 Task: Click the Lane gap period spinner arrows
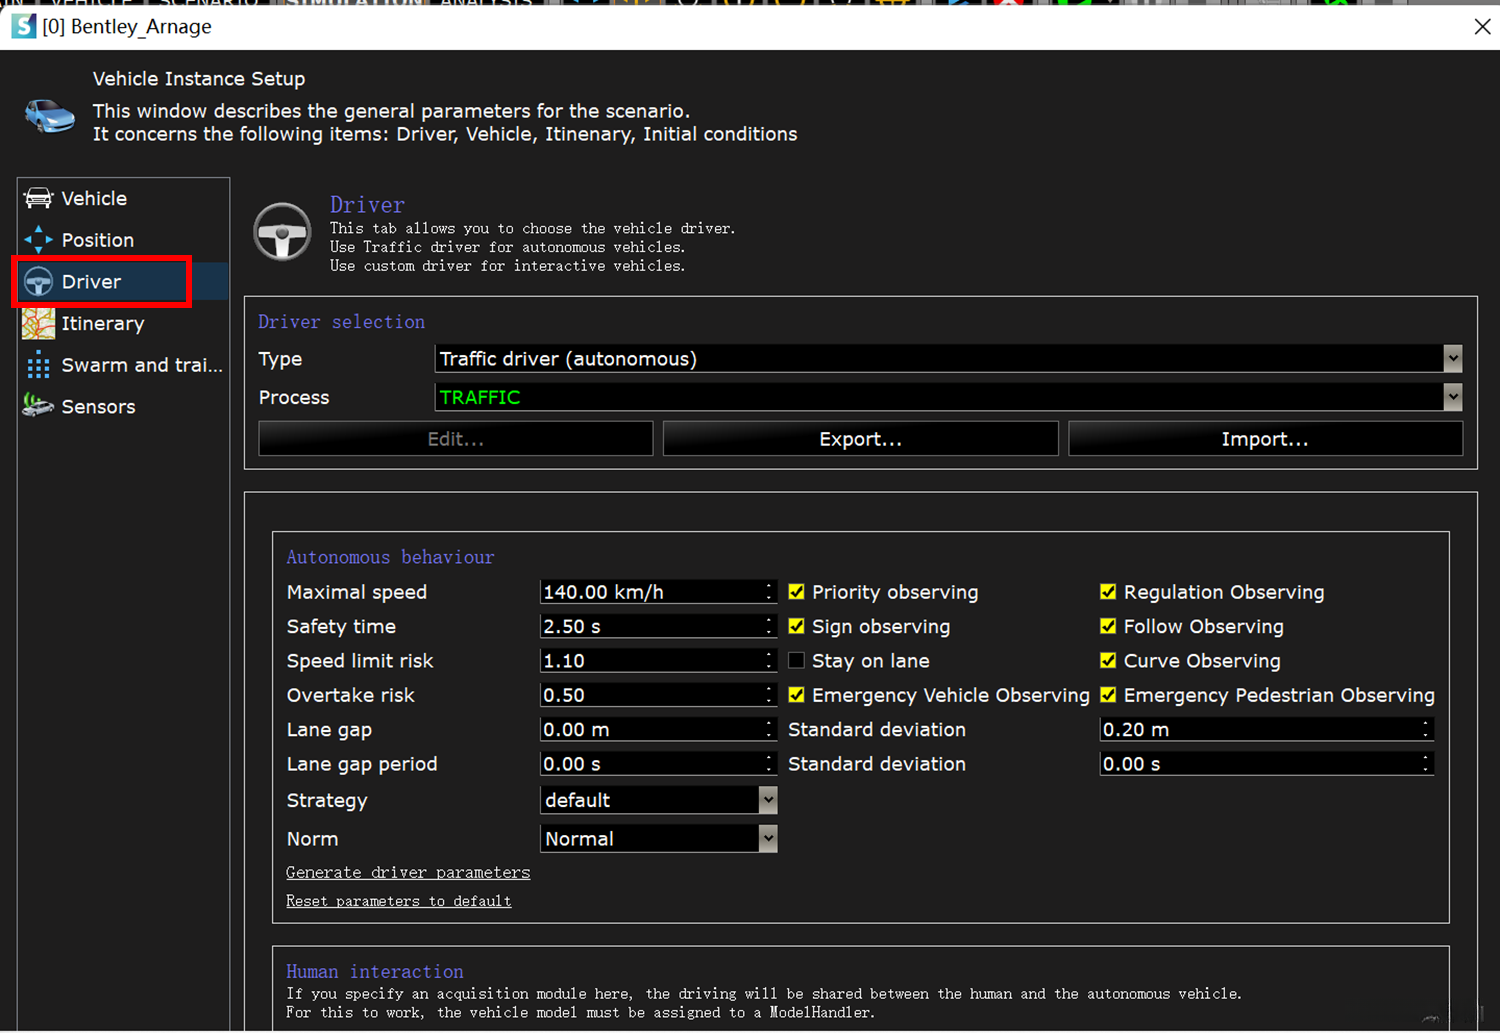(x=769, y=764)
